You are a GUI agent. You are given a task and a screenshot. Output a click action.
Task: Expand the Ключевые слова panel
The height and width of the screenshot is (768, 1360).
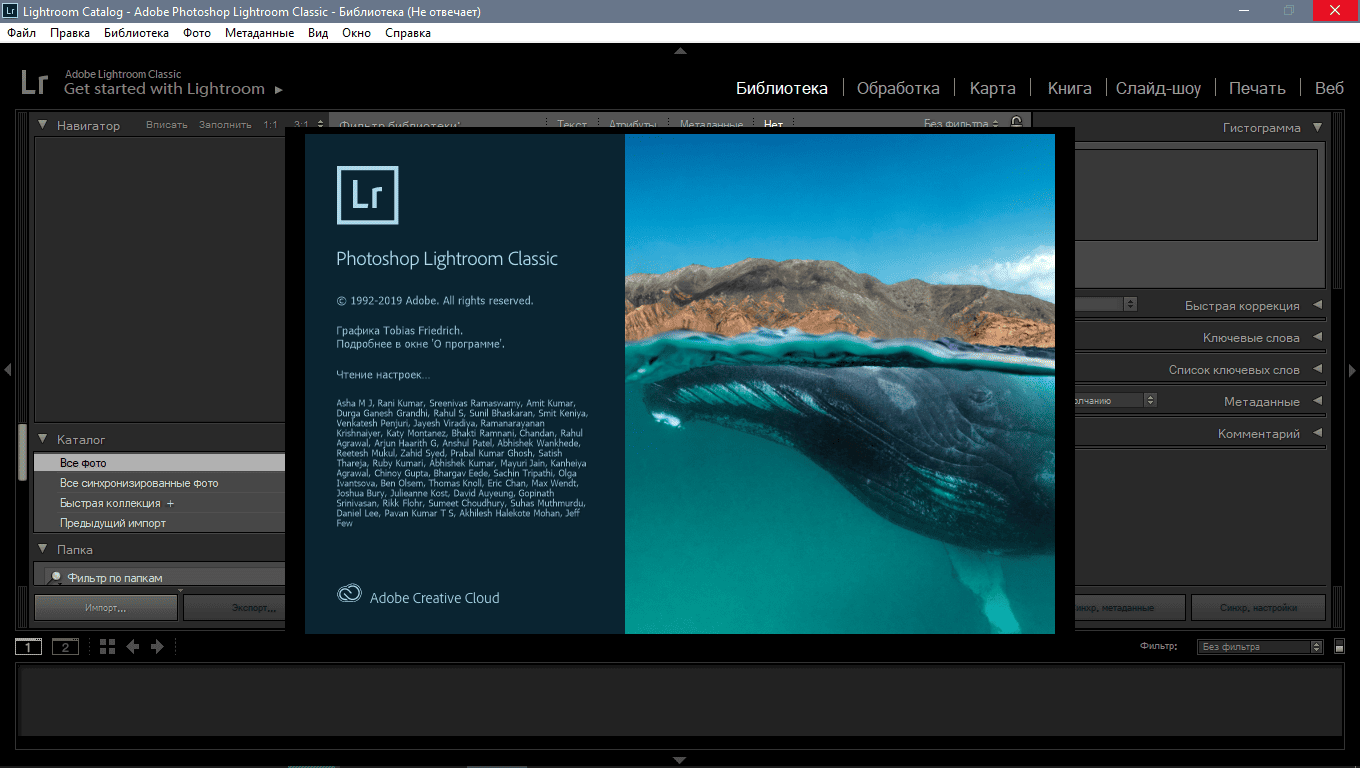[x=1317, y=337]
